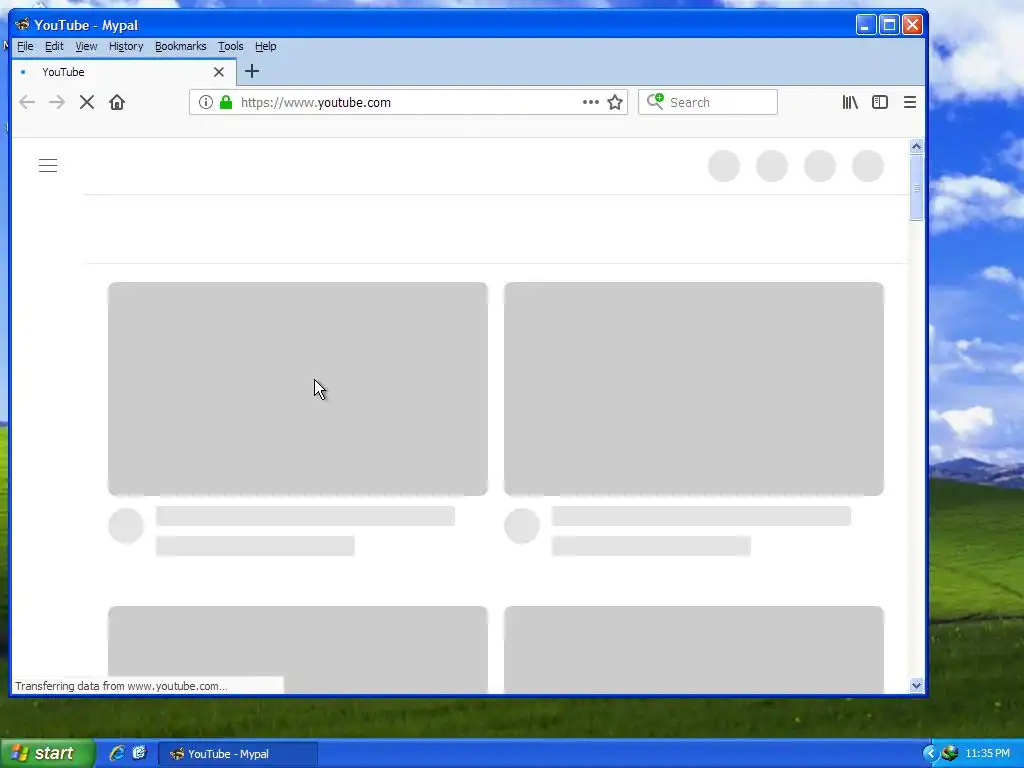Show site information for youtube.com
Screen dimensions: 1024x768
[206, 103]
